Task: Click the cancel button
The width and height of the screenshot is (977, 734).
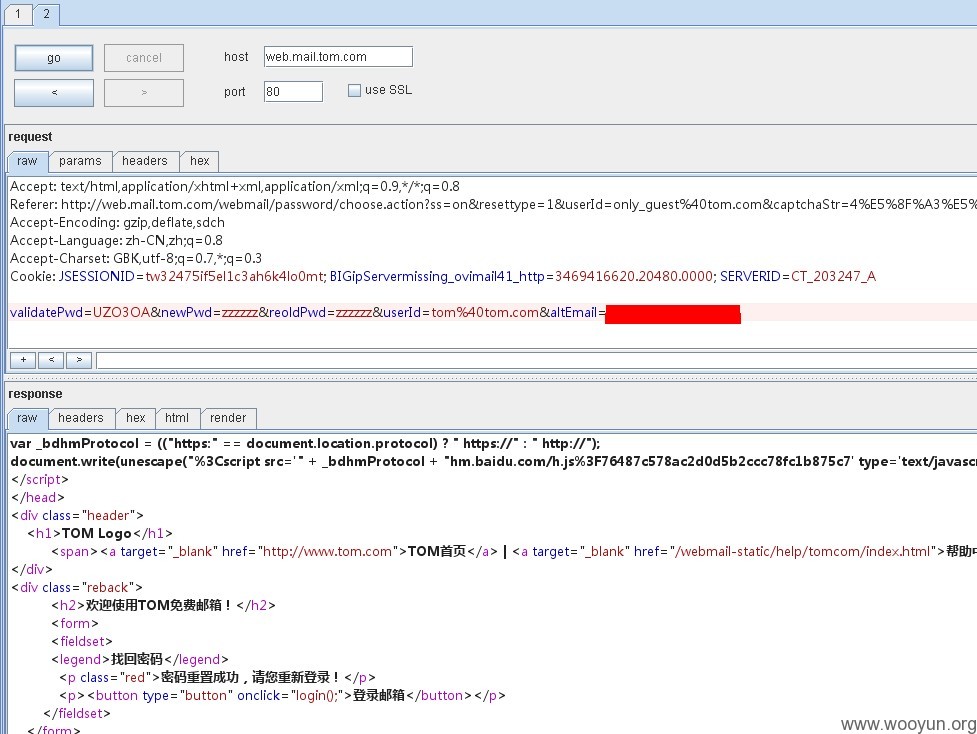Action: coord(144,58)
